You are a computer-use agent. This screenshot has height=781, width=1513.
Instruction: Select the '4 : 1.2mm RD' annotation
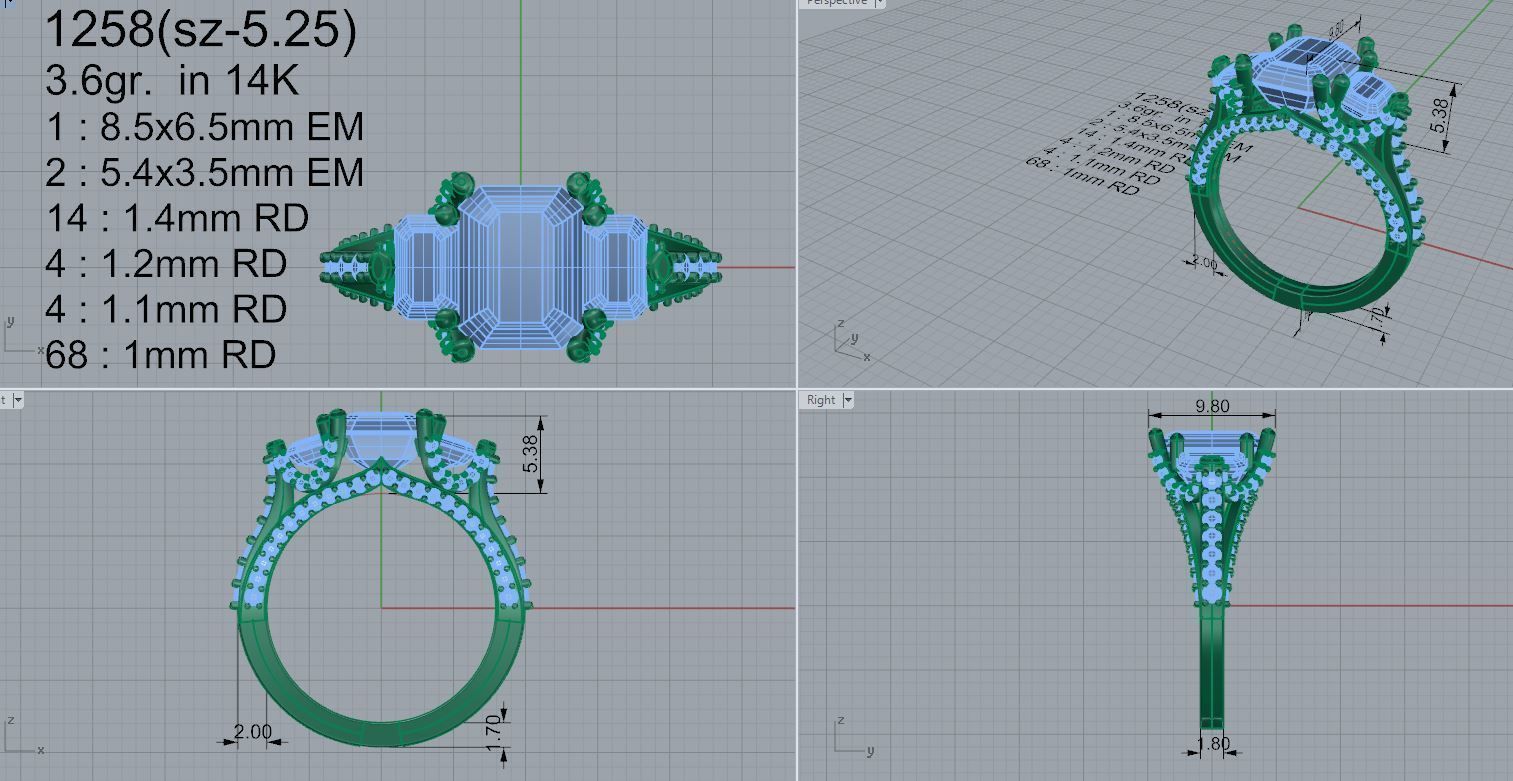tap(166, 263)
